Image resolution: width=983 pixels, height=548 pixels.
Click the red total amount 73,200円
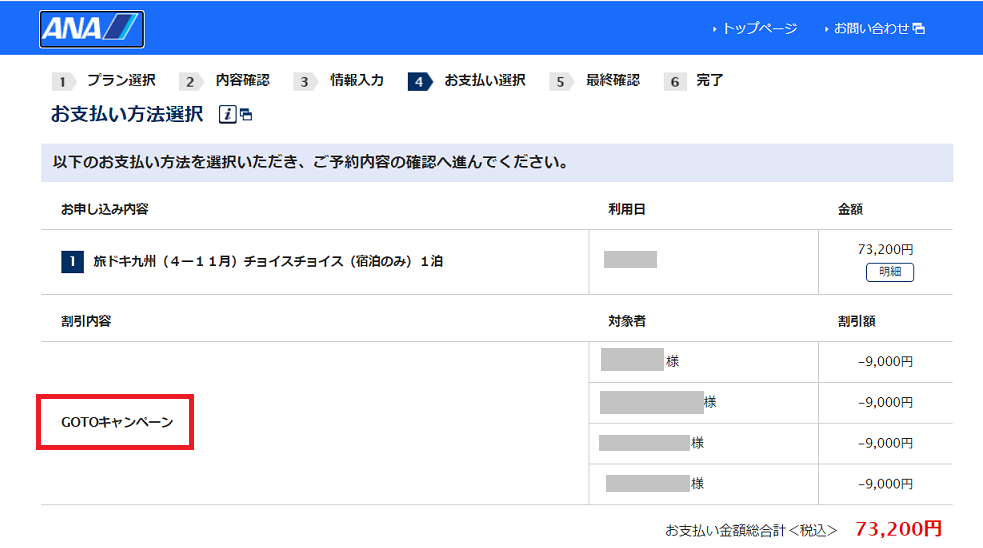click(x=898, y=528)
